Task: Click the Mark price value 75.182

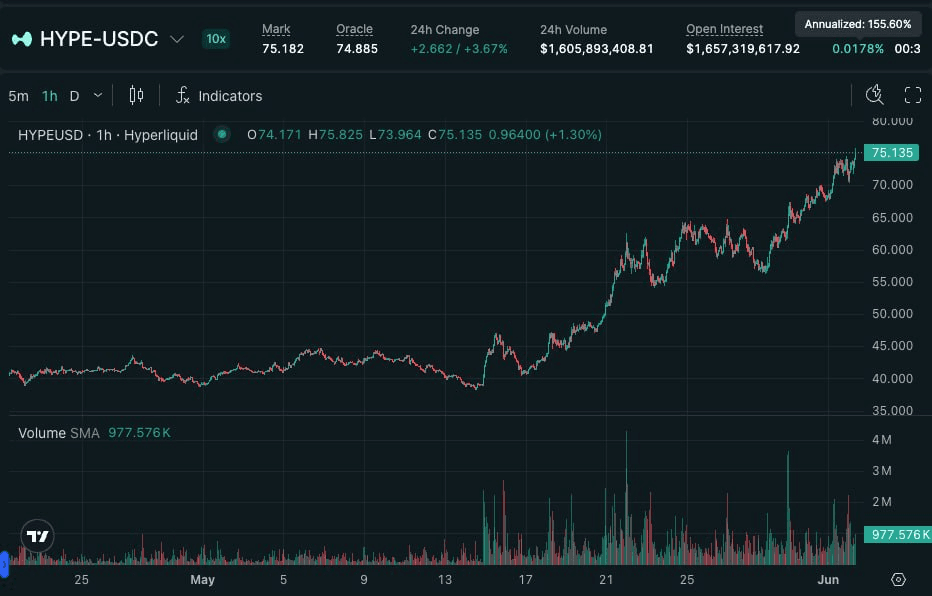Action: pyautogui.click(x=283, y=49)
